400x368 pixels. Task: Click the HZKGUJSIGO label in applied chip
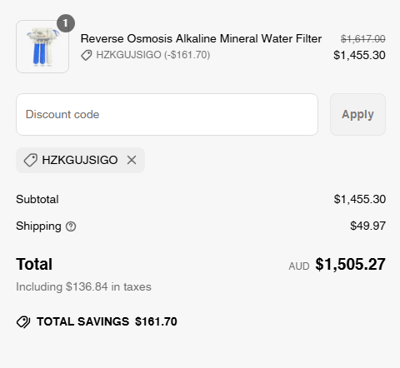(x=80, y=160)
